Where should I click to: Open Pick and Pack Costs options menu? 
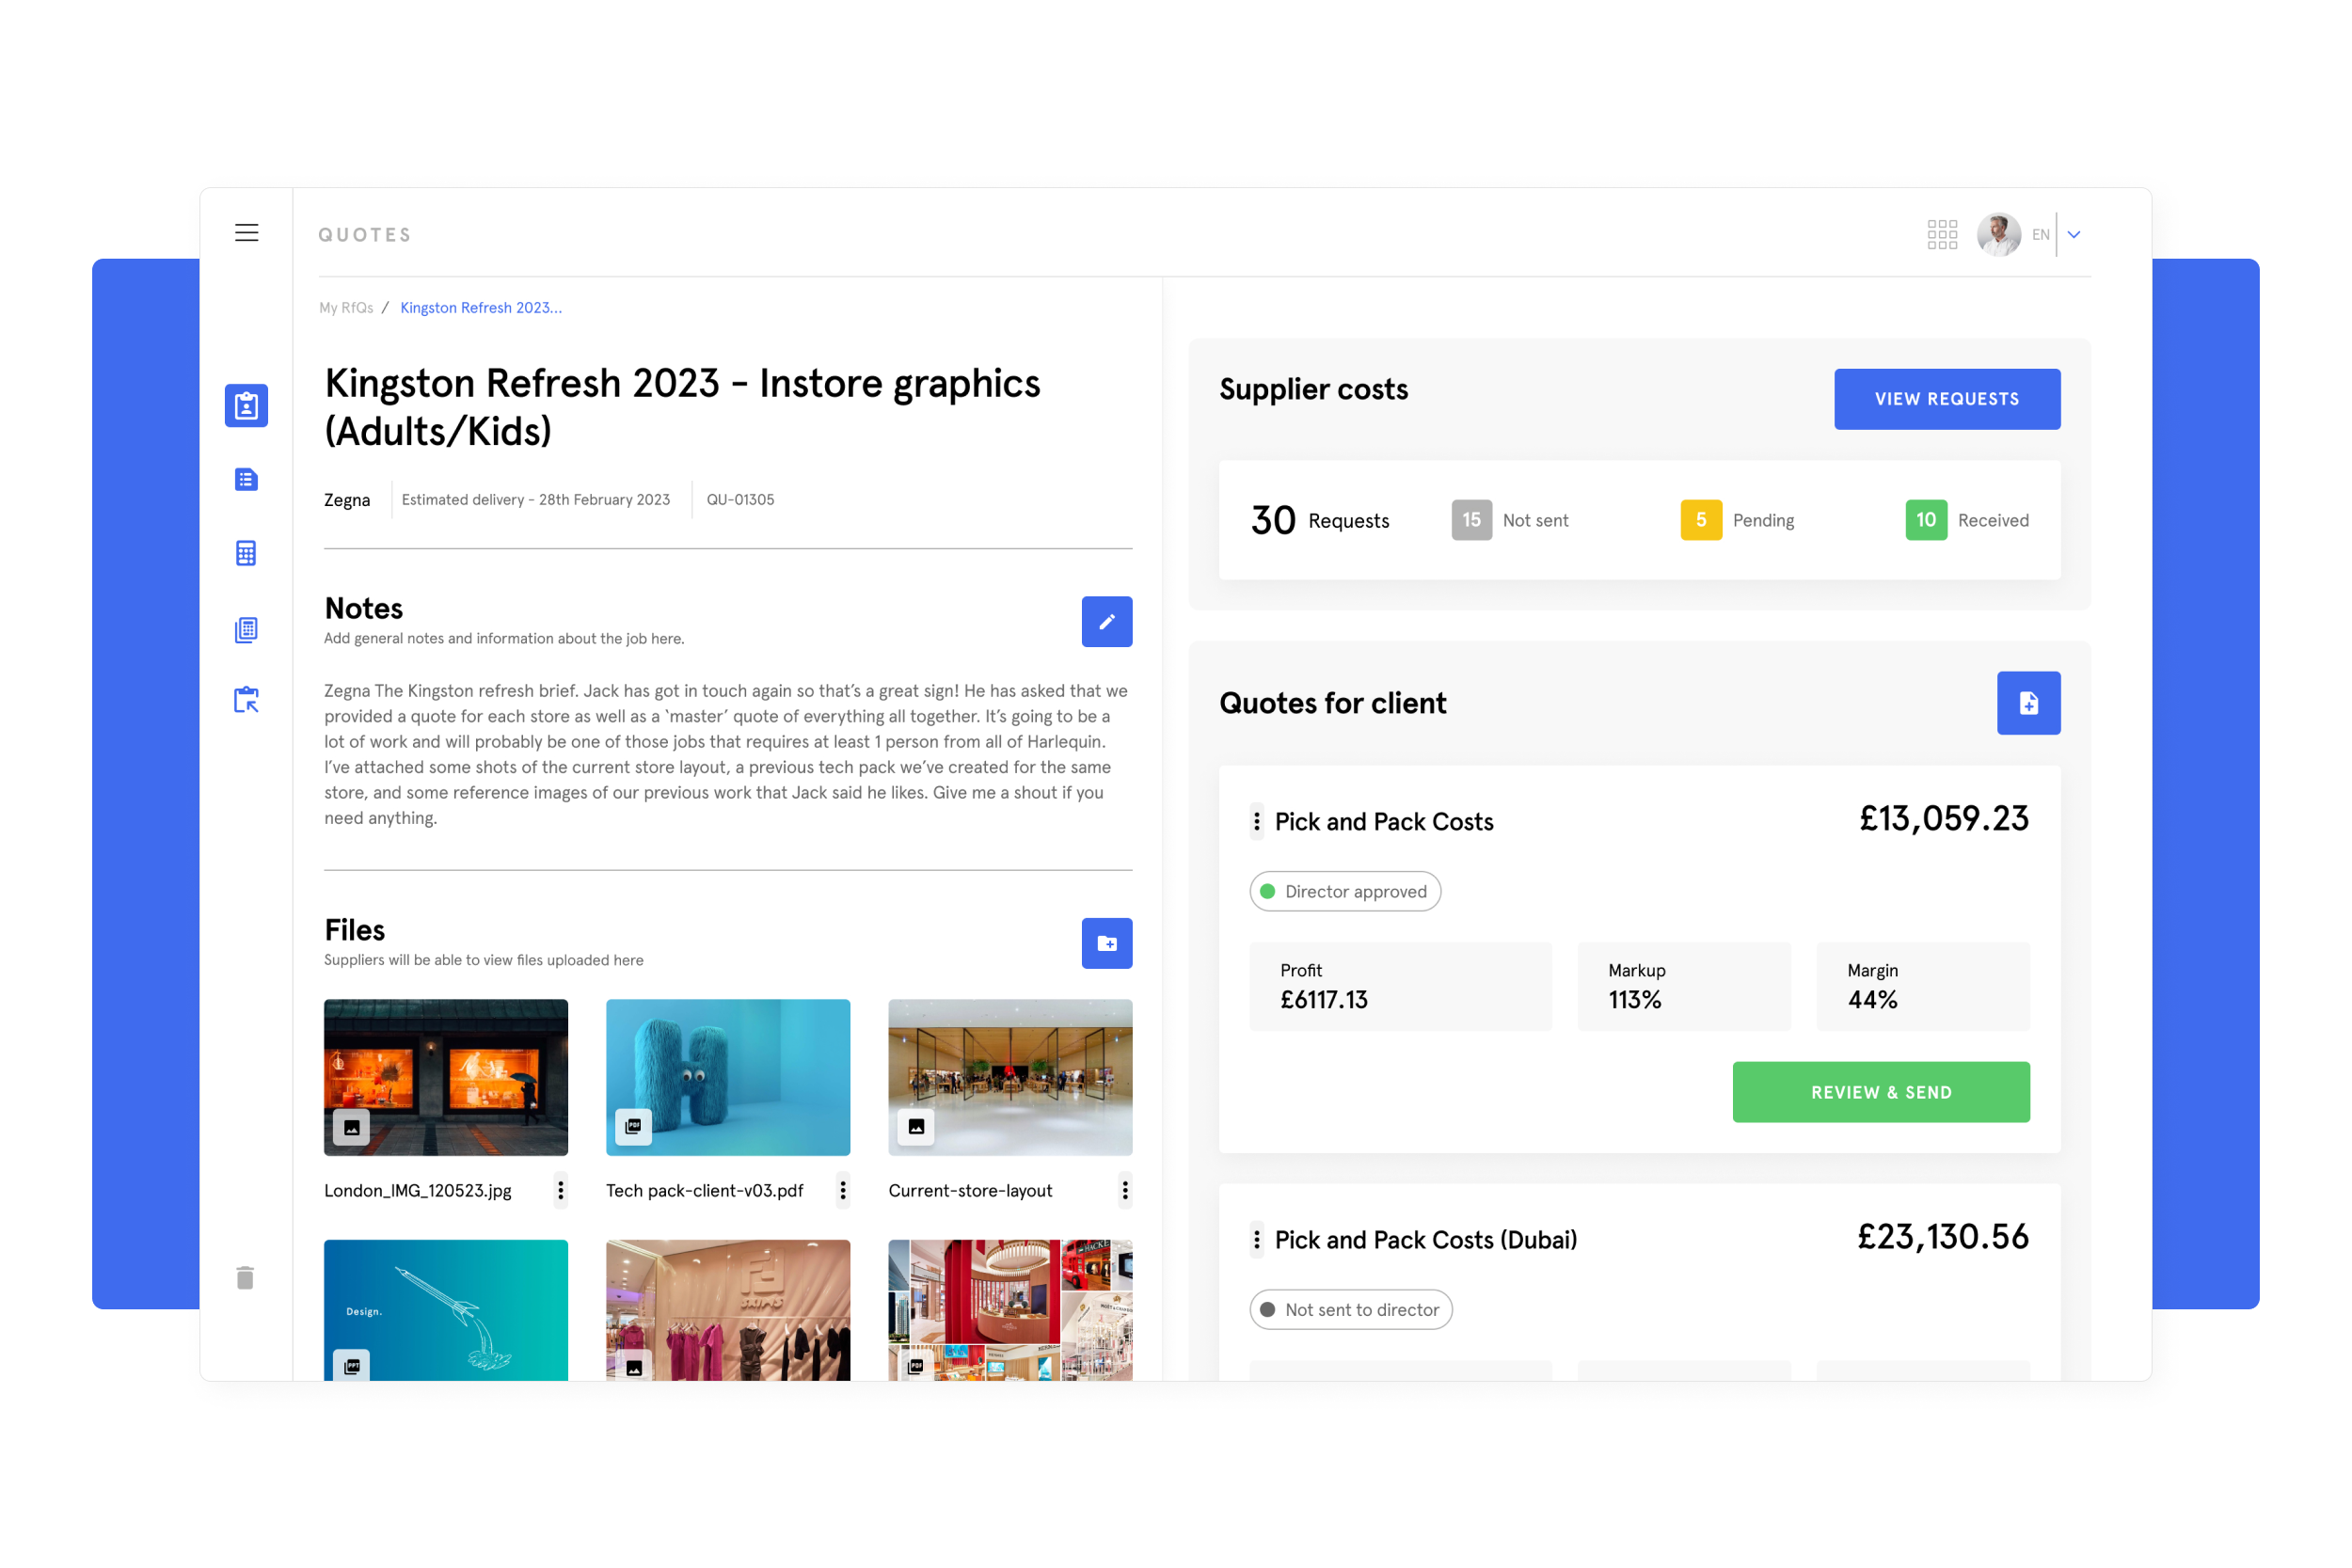tap(1257, 822)
